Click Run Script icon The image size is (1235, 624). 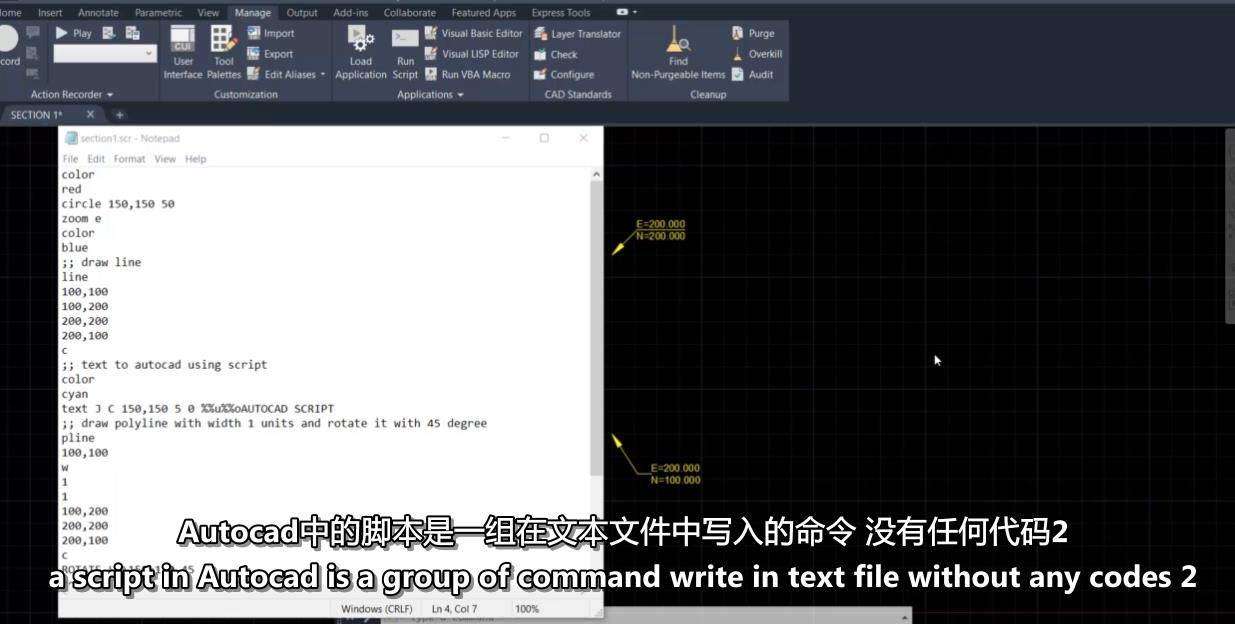pyautogui.click(x=405, y=53)
